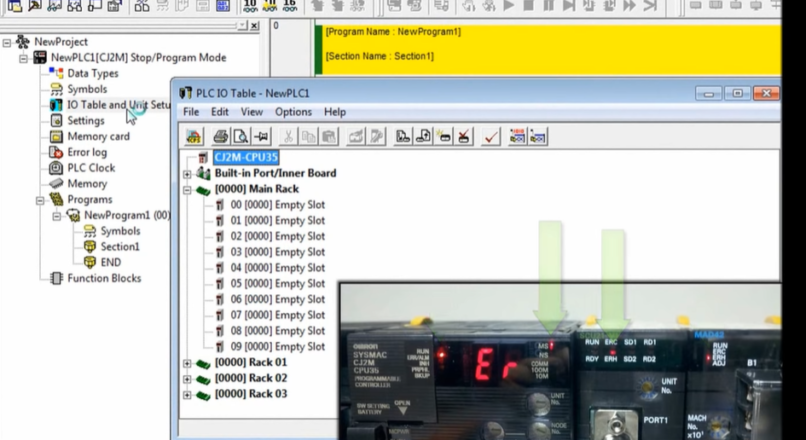The width and height of the screenshot is (806, 440).
Task: Click the play triangle icon in main toolbar
Action: [x=509, y=6]
